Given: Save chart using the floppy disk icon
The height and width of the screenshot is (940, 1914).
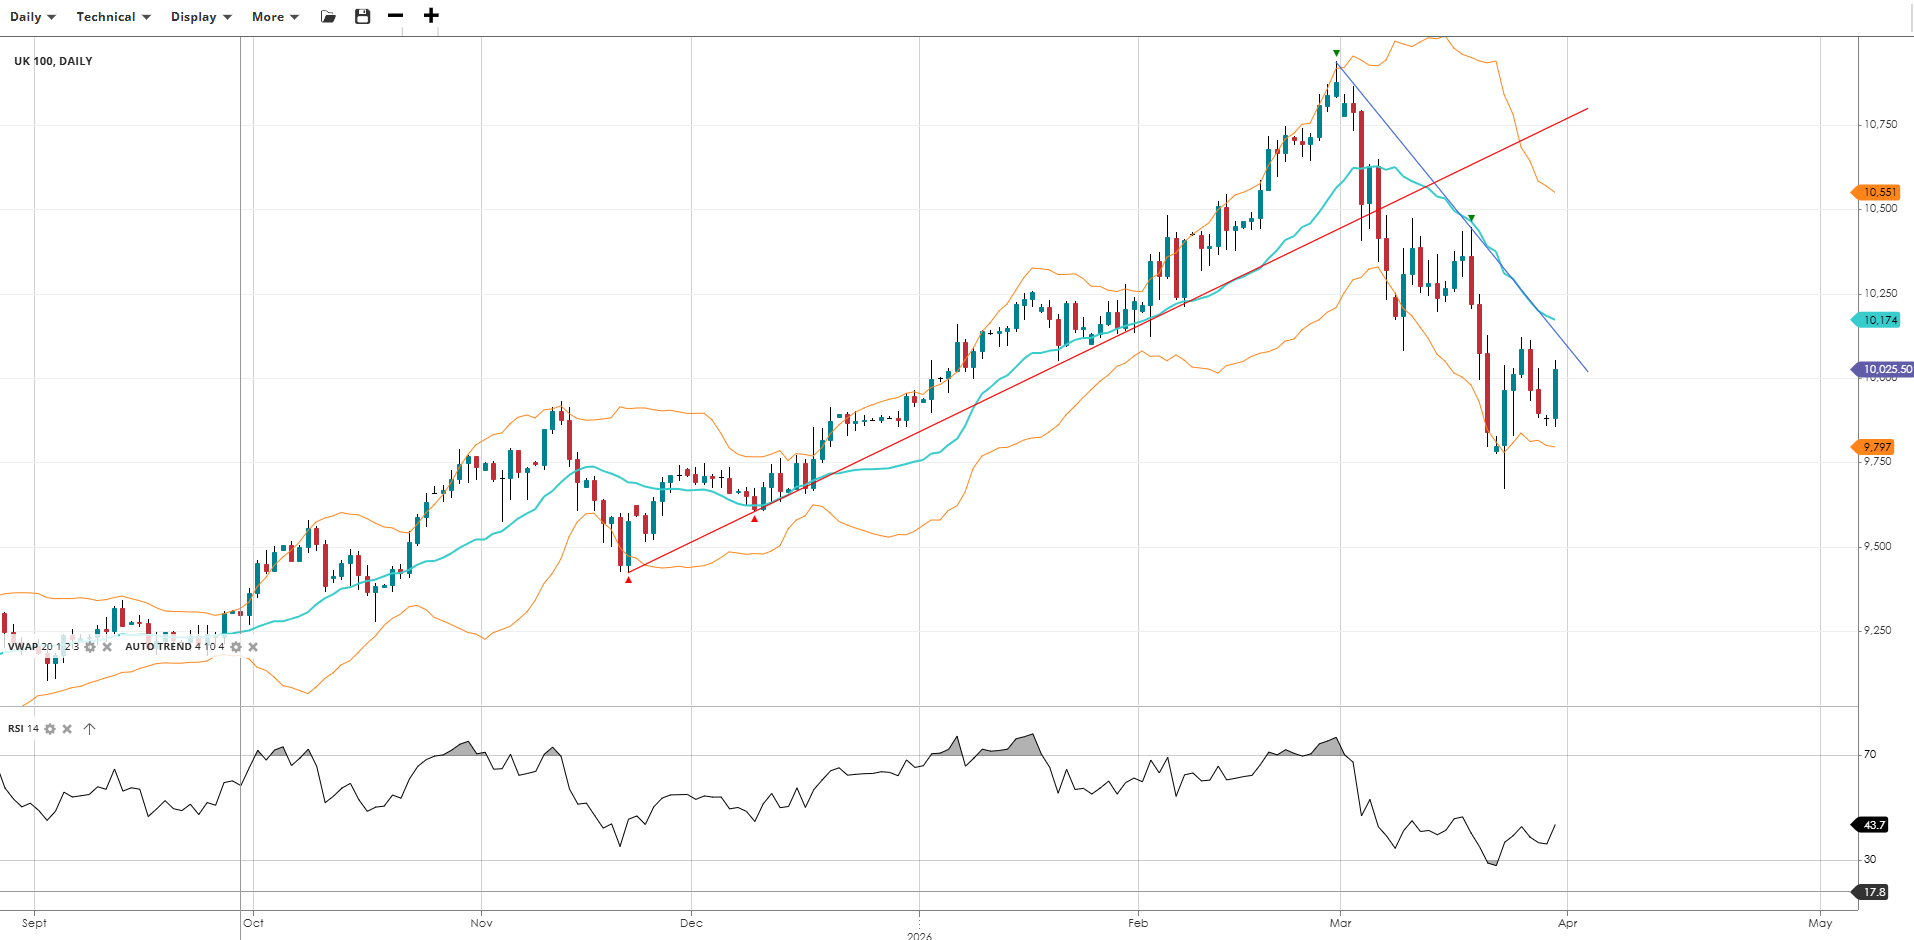Looking at the screenshot, I should tap(363, 16).
